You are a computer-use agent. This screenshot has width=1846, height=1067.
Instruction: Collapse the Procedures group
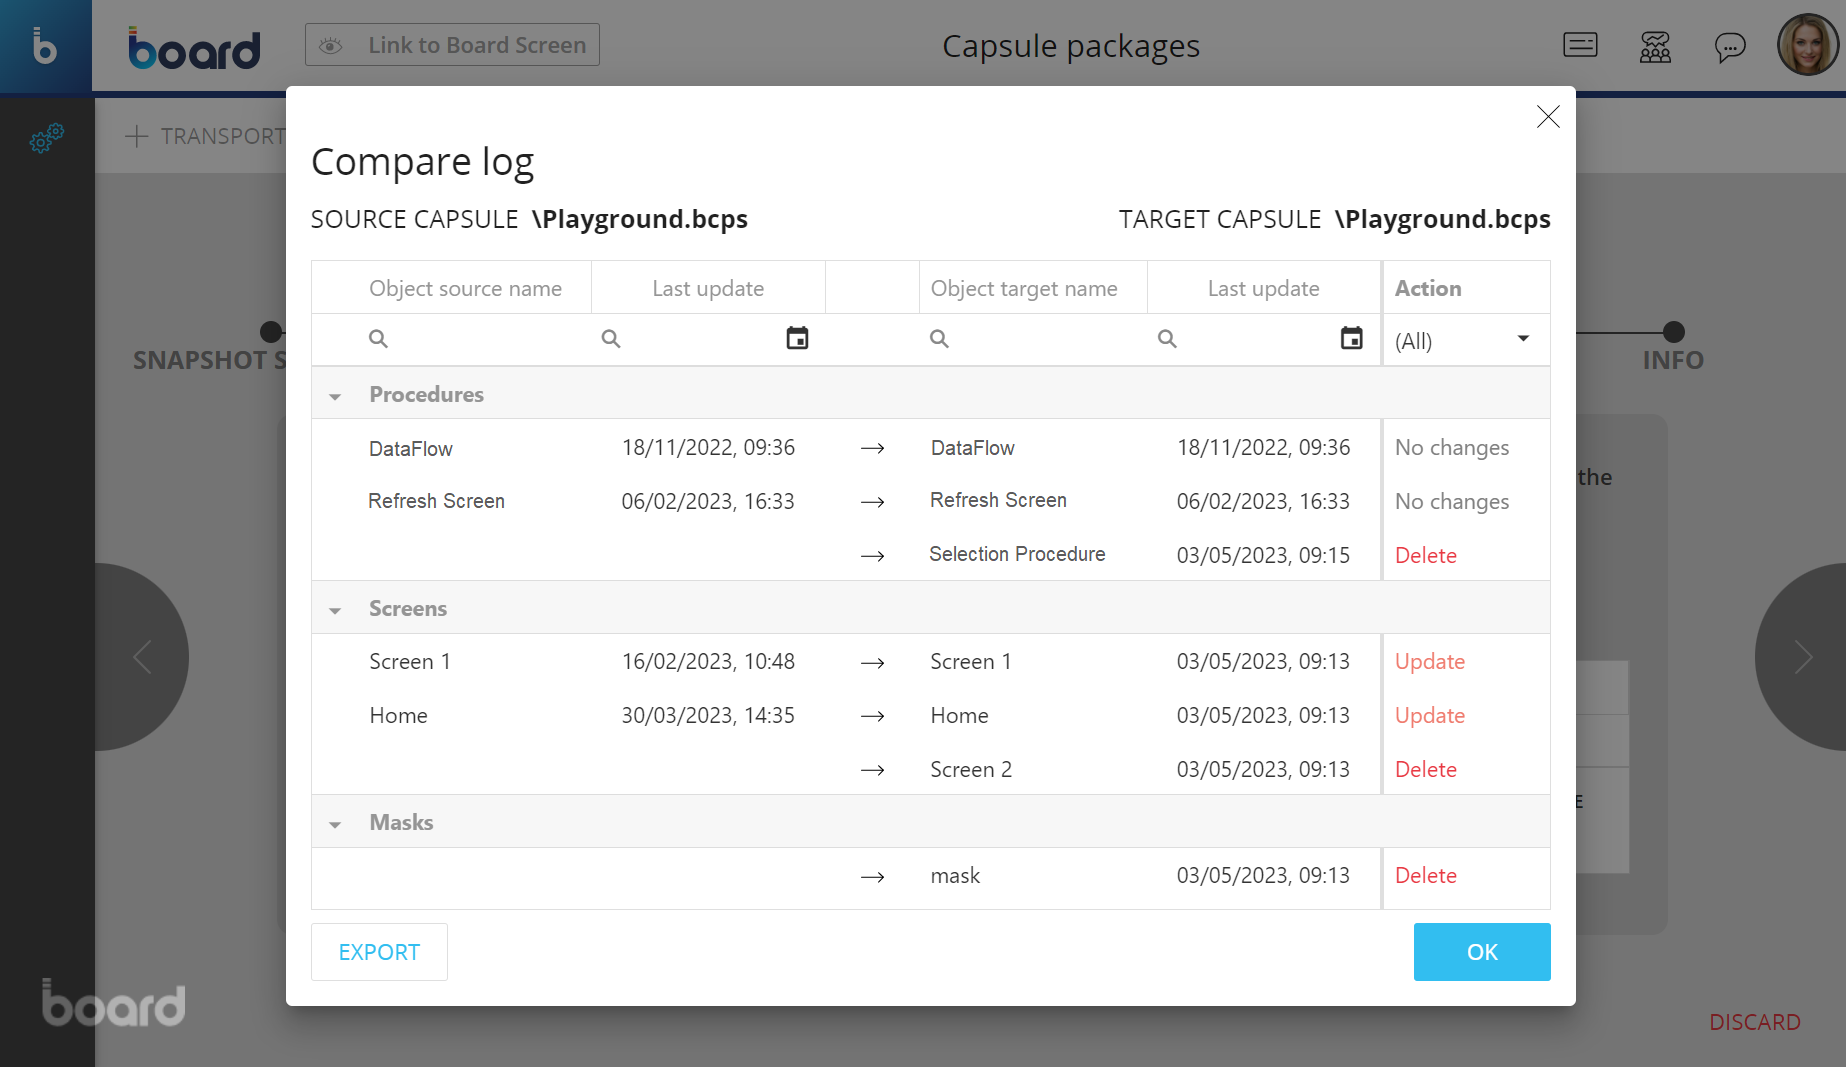(335, 396)
